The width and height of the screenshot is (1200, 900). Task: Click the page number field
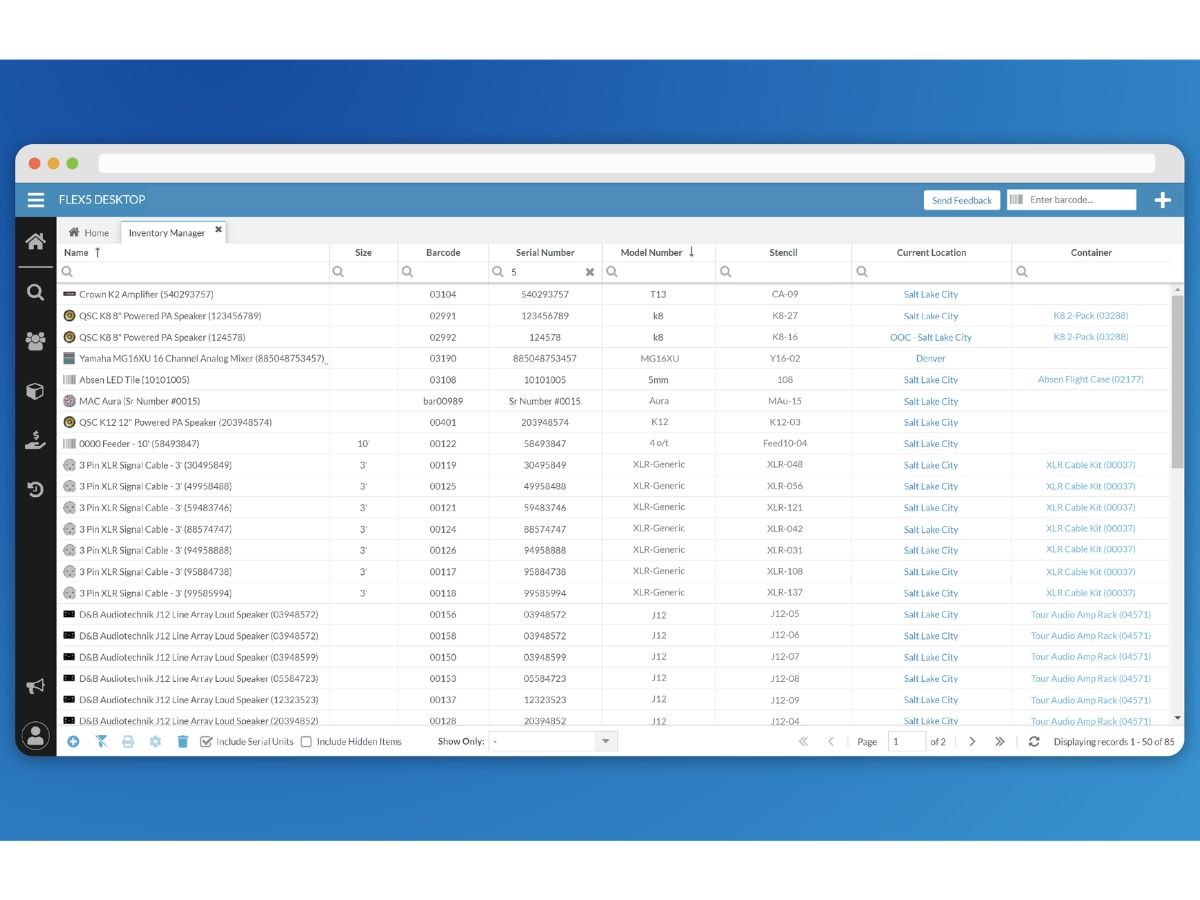pyautogui.click(x=907, y=741)
